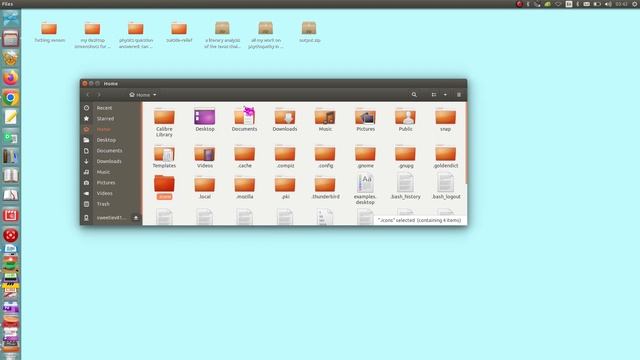Launch Firefox from the dock
This screenshot has height=360, width=640.
(x=11, y=78)
